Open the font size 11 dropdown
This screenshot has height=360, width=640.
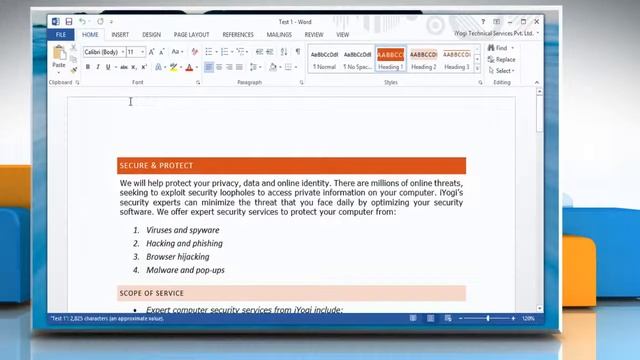(x=142, y=52)
